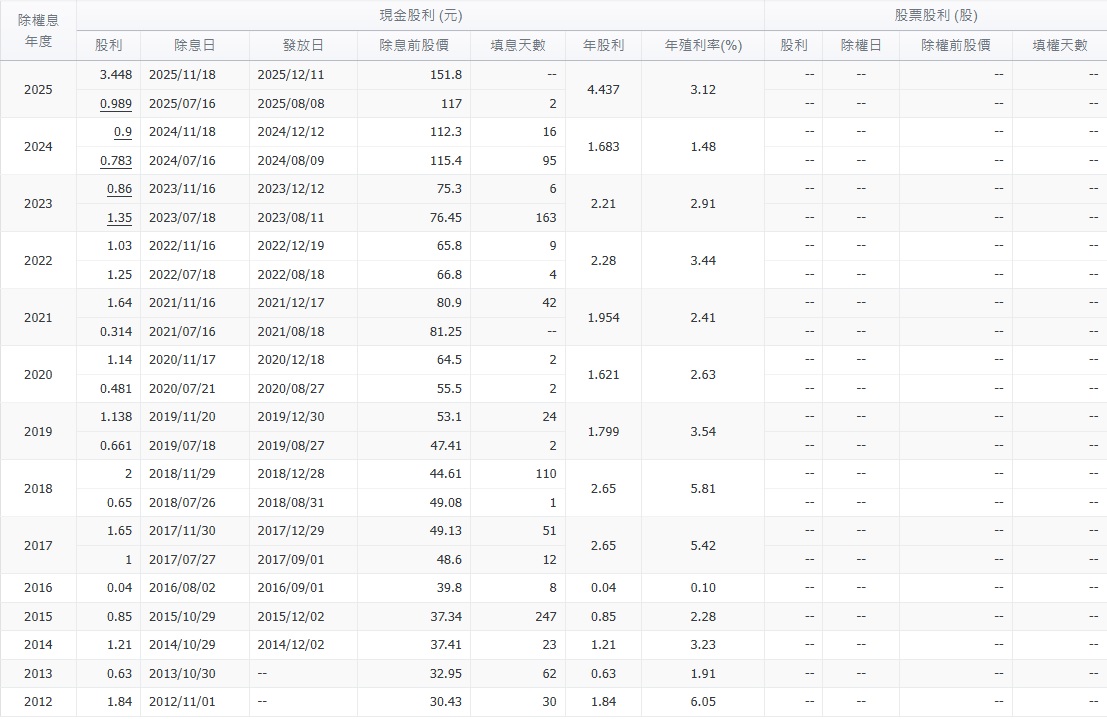1107x719 pixels.
Task: Open the 0.86 dividend link for 2023
Action: pos(118,188)
